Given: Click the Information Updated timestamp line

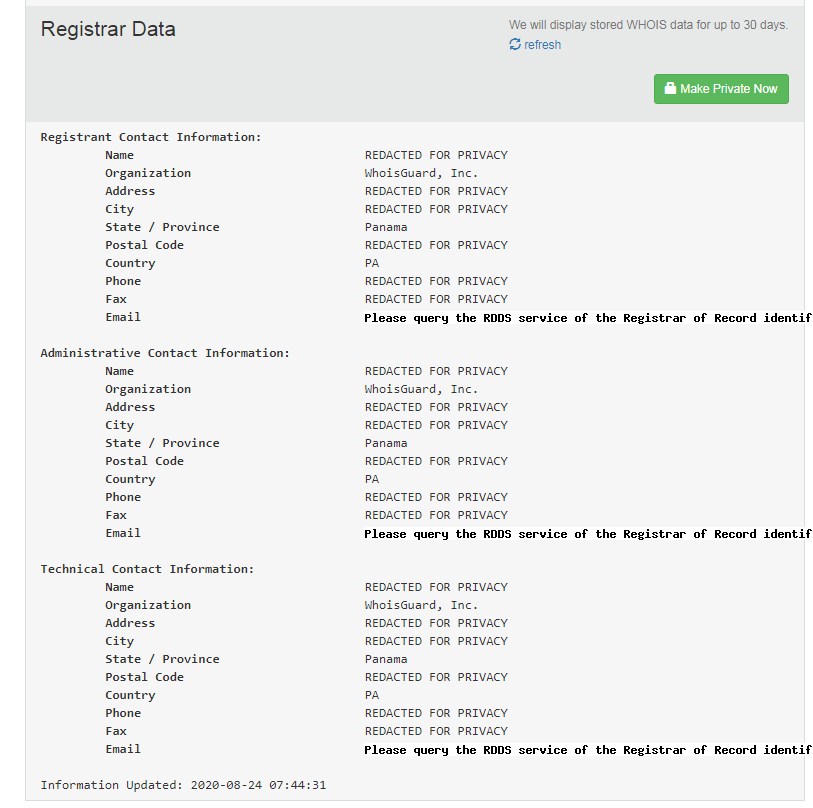Looking at the screenshot, I should (x=183, y=785).
